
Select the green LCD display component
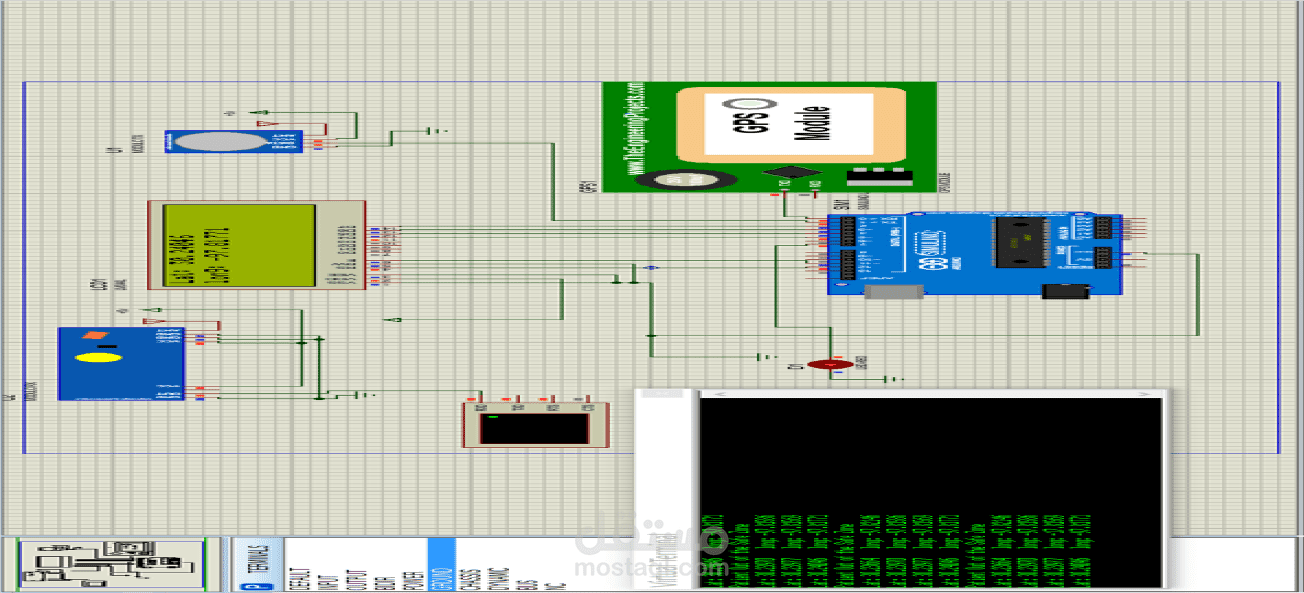pyautogui.click(x=258, y=245)
